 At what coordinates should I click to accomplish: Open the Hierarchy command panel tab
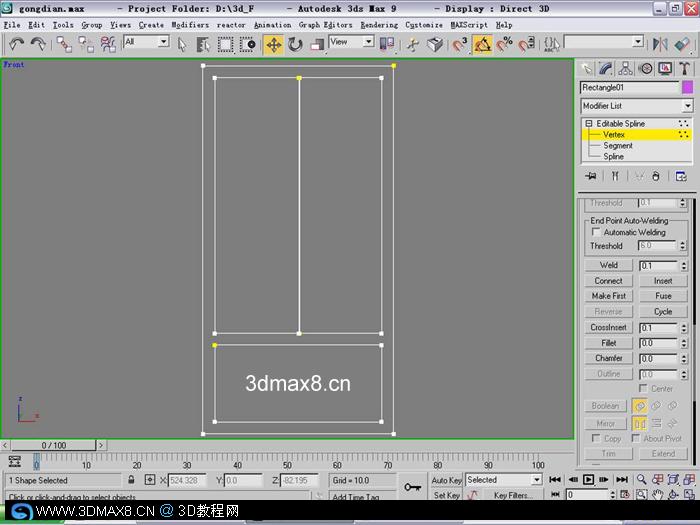click(x=625, y=68)
